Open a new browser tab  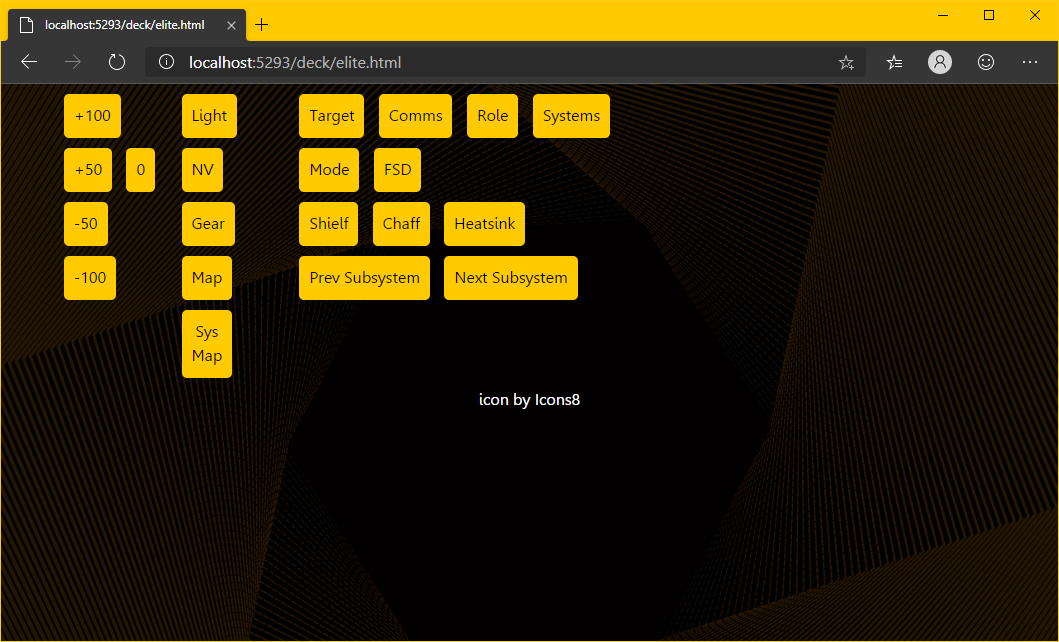pos(262,25)
